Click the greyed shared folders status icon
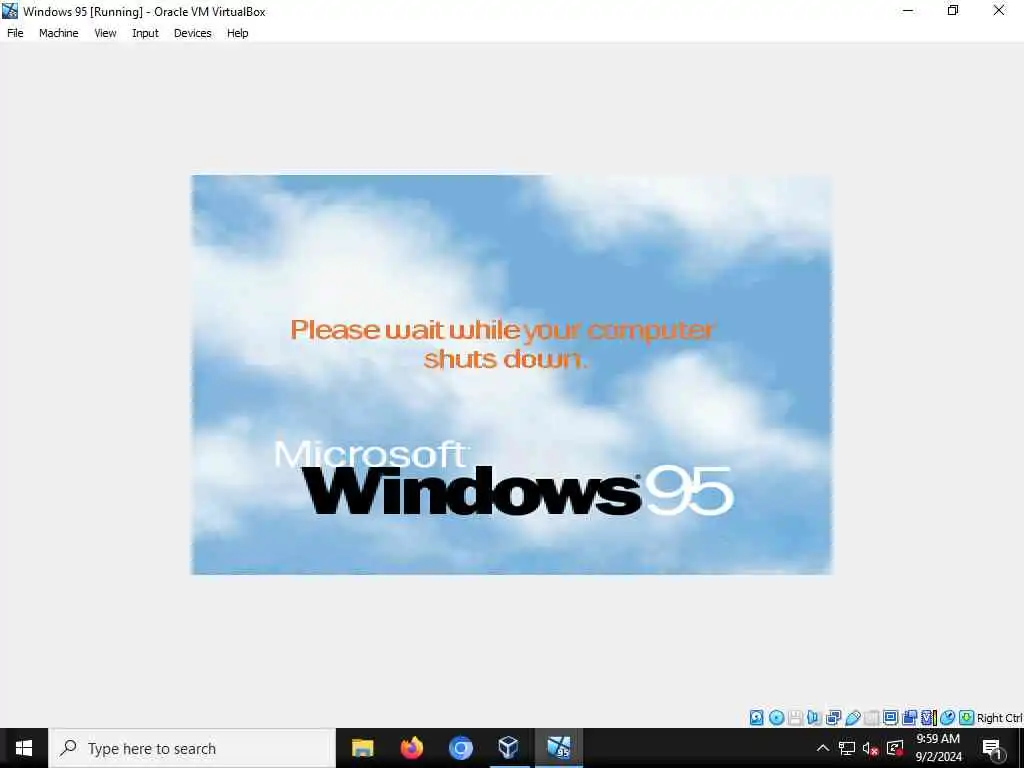The width and height of the screenshot is (1024, 768). (x=872, y=718)
